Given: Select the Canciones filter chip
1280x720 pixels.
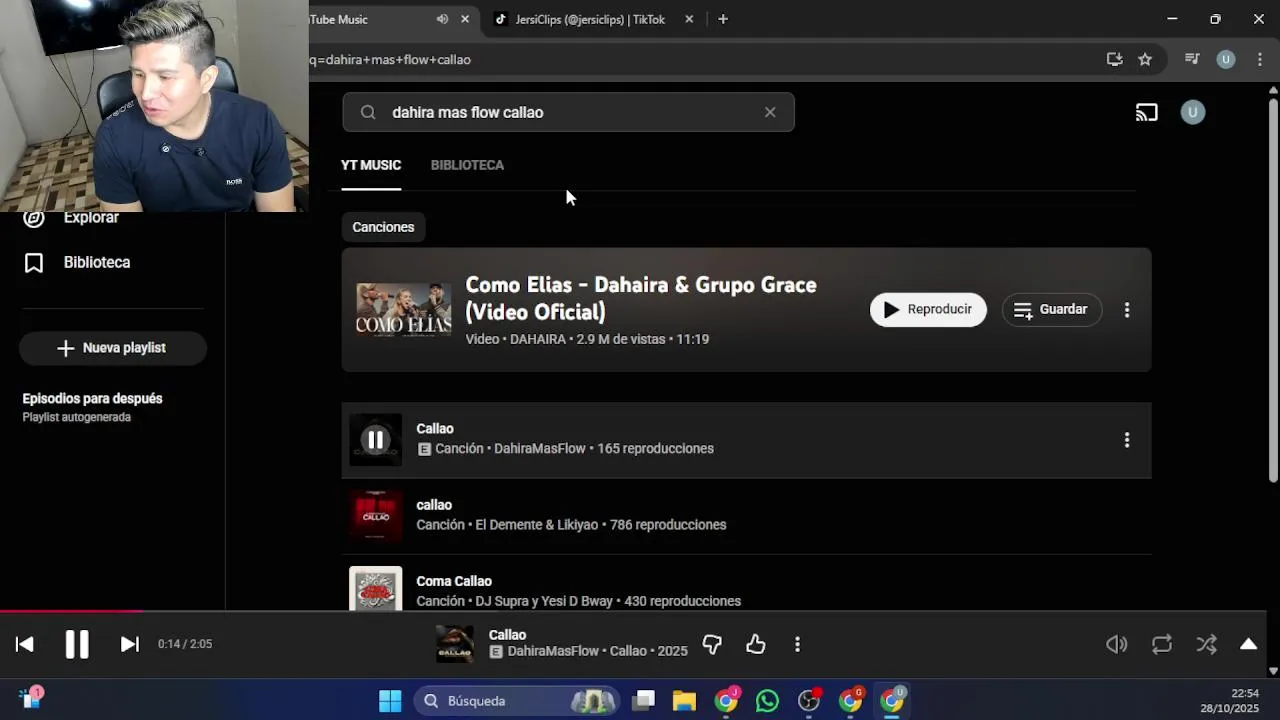Looking at the screenshot, I should (x=383, y=227).
